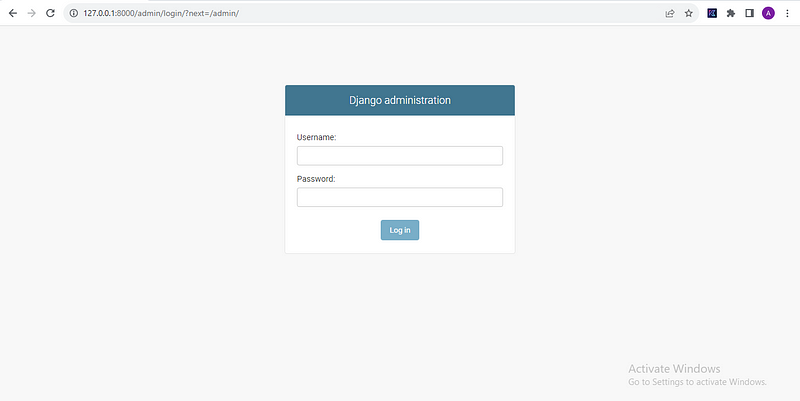
Task: Toggle the browser side panel
Action: 749,13
